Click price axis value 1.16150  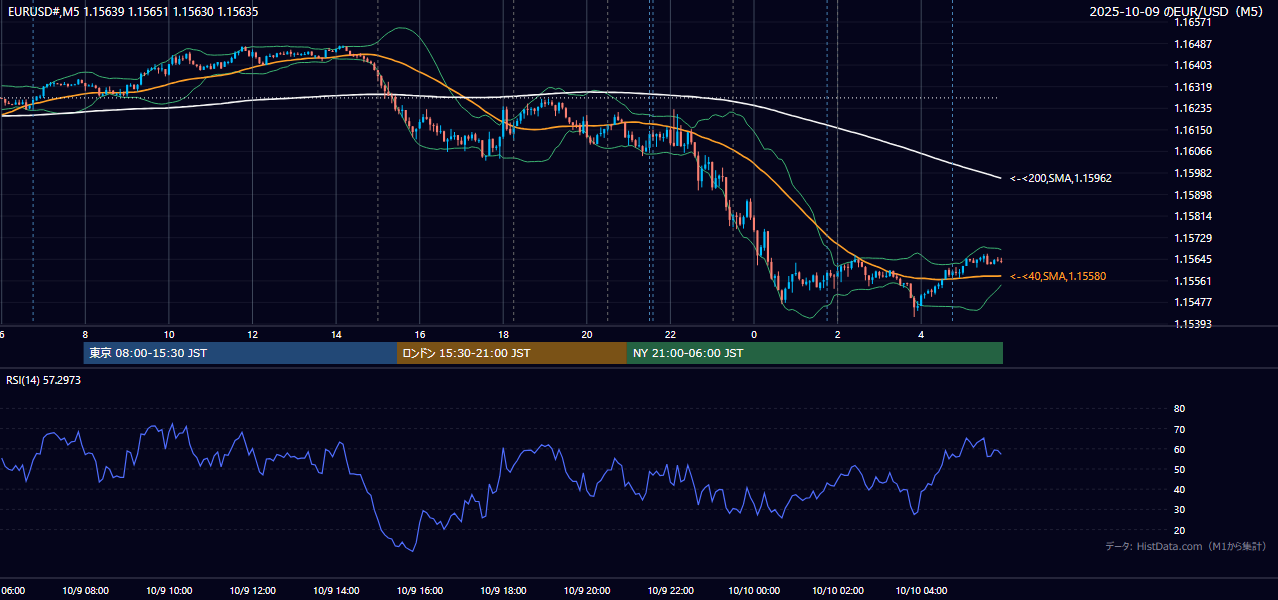click(1192, 130)
